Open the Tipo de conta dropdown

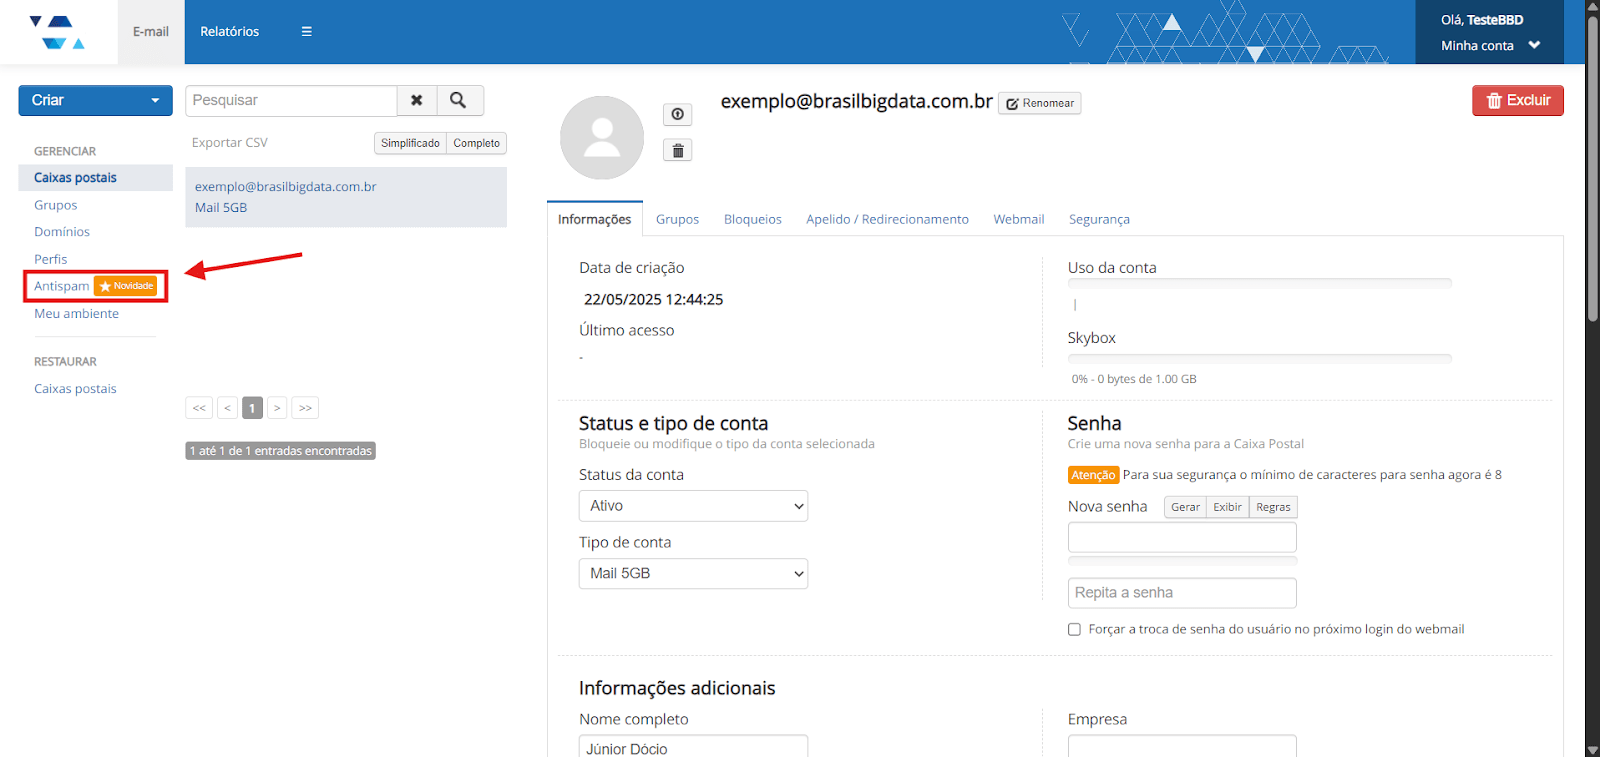(x=693, y=574)
